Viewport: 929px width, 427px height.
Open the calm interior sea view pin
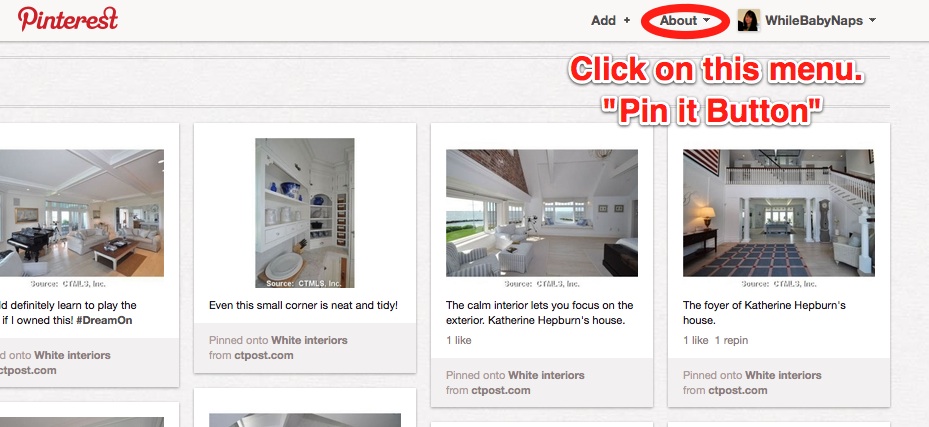pos(542,213)
